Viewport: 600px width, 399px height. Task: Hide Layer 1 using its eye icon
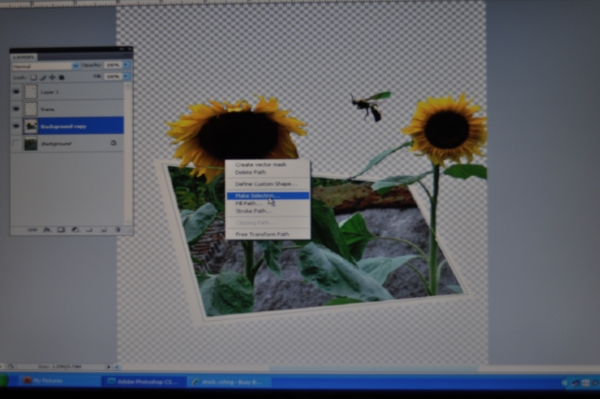pos(16,92)
